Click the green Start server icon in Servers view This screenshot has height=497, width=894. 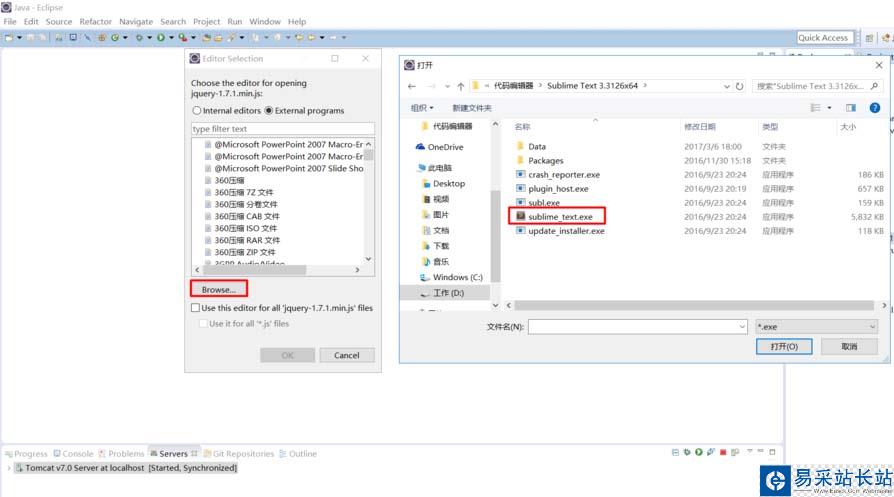tap(698, 452)
